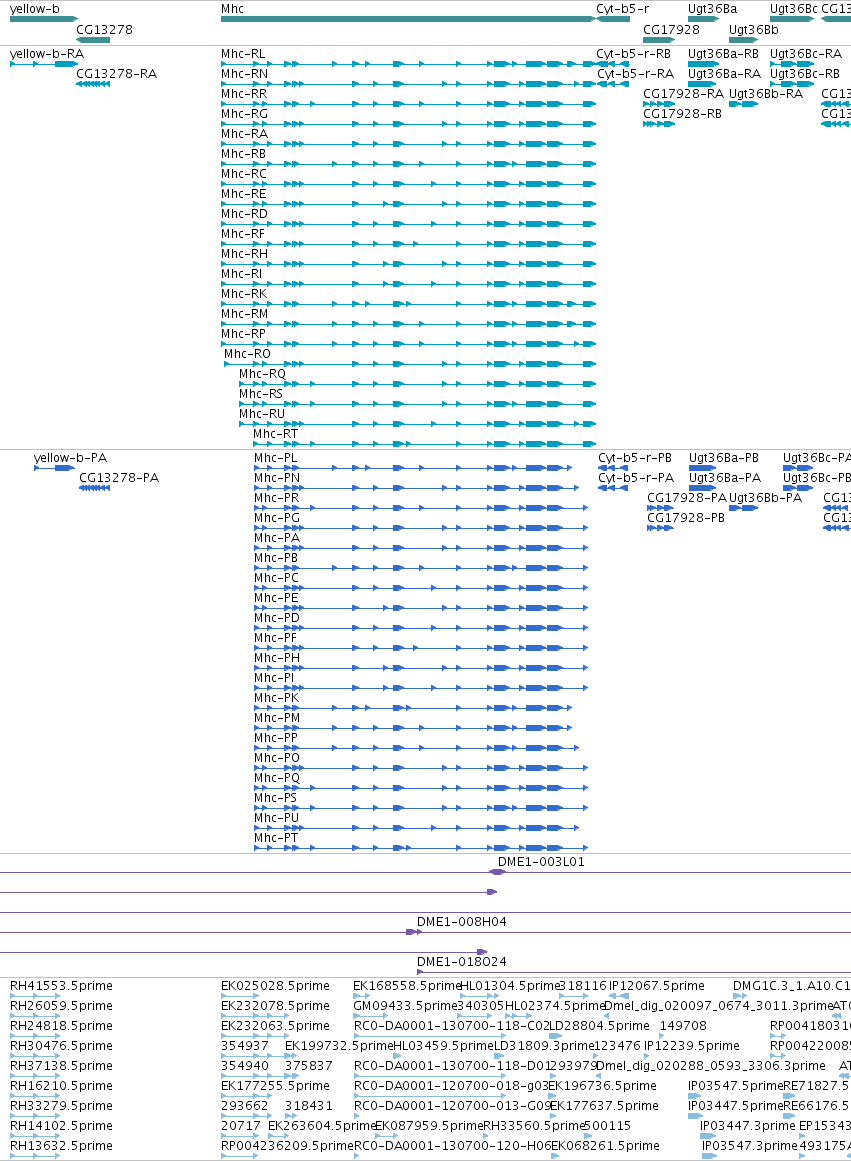The height and width of the screenshot is (1161, 851).
Task: Open EST entry 500115
Action: tap(607, 1126)
